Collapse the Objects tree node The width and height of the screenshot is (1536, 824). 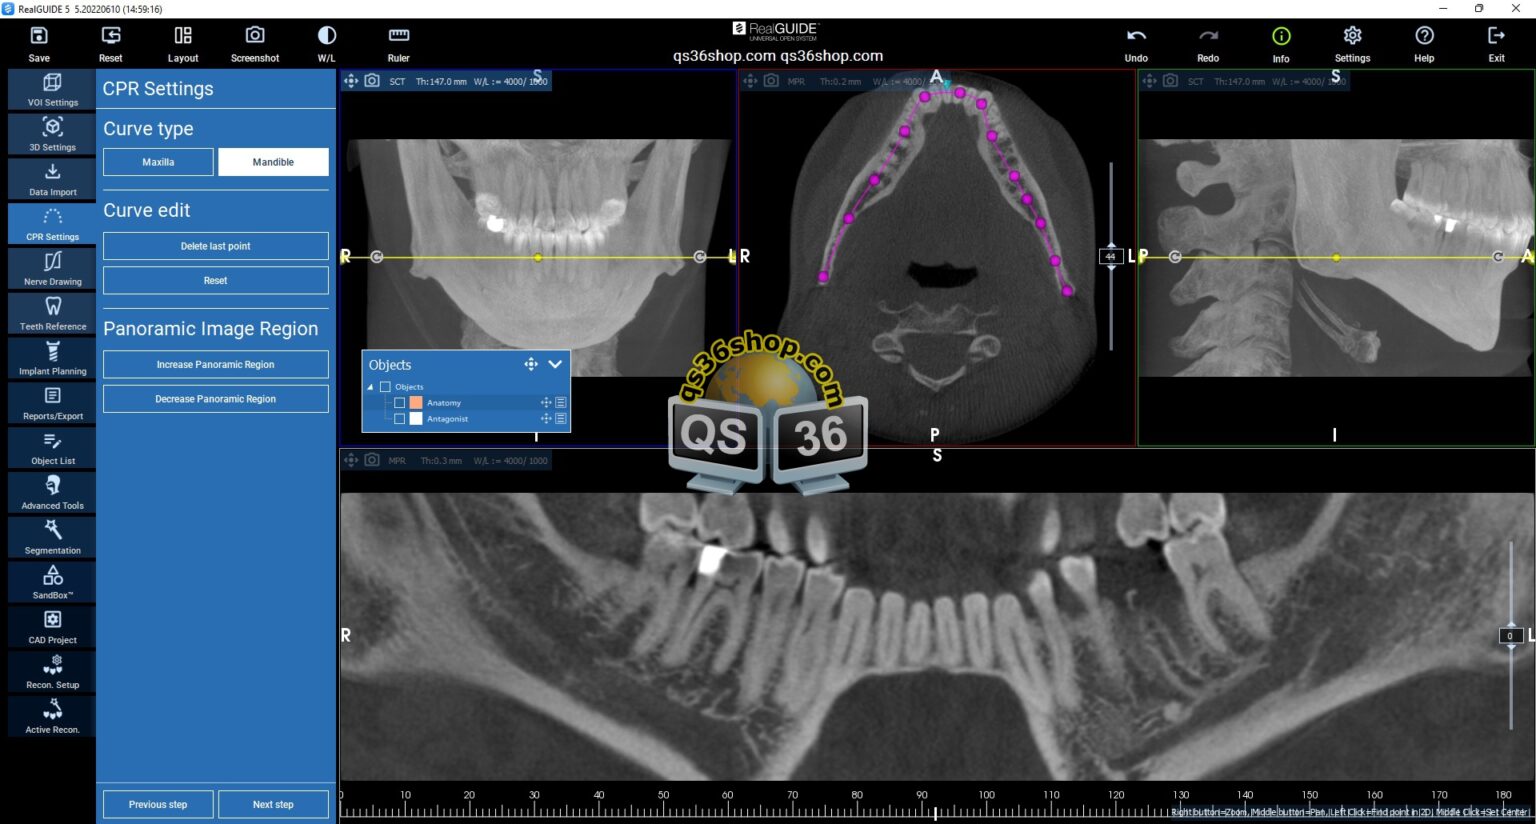[370, 386]
